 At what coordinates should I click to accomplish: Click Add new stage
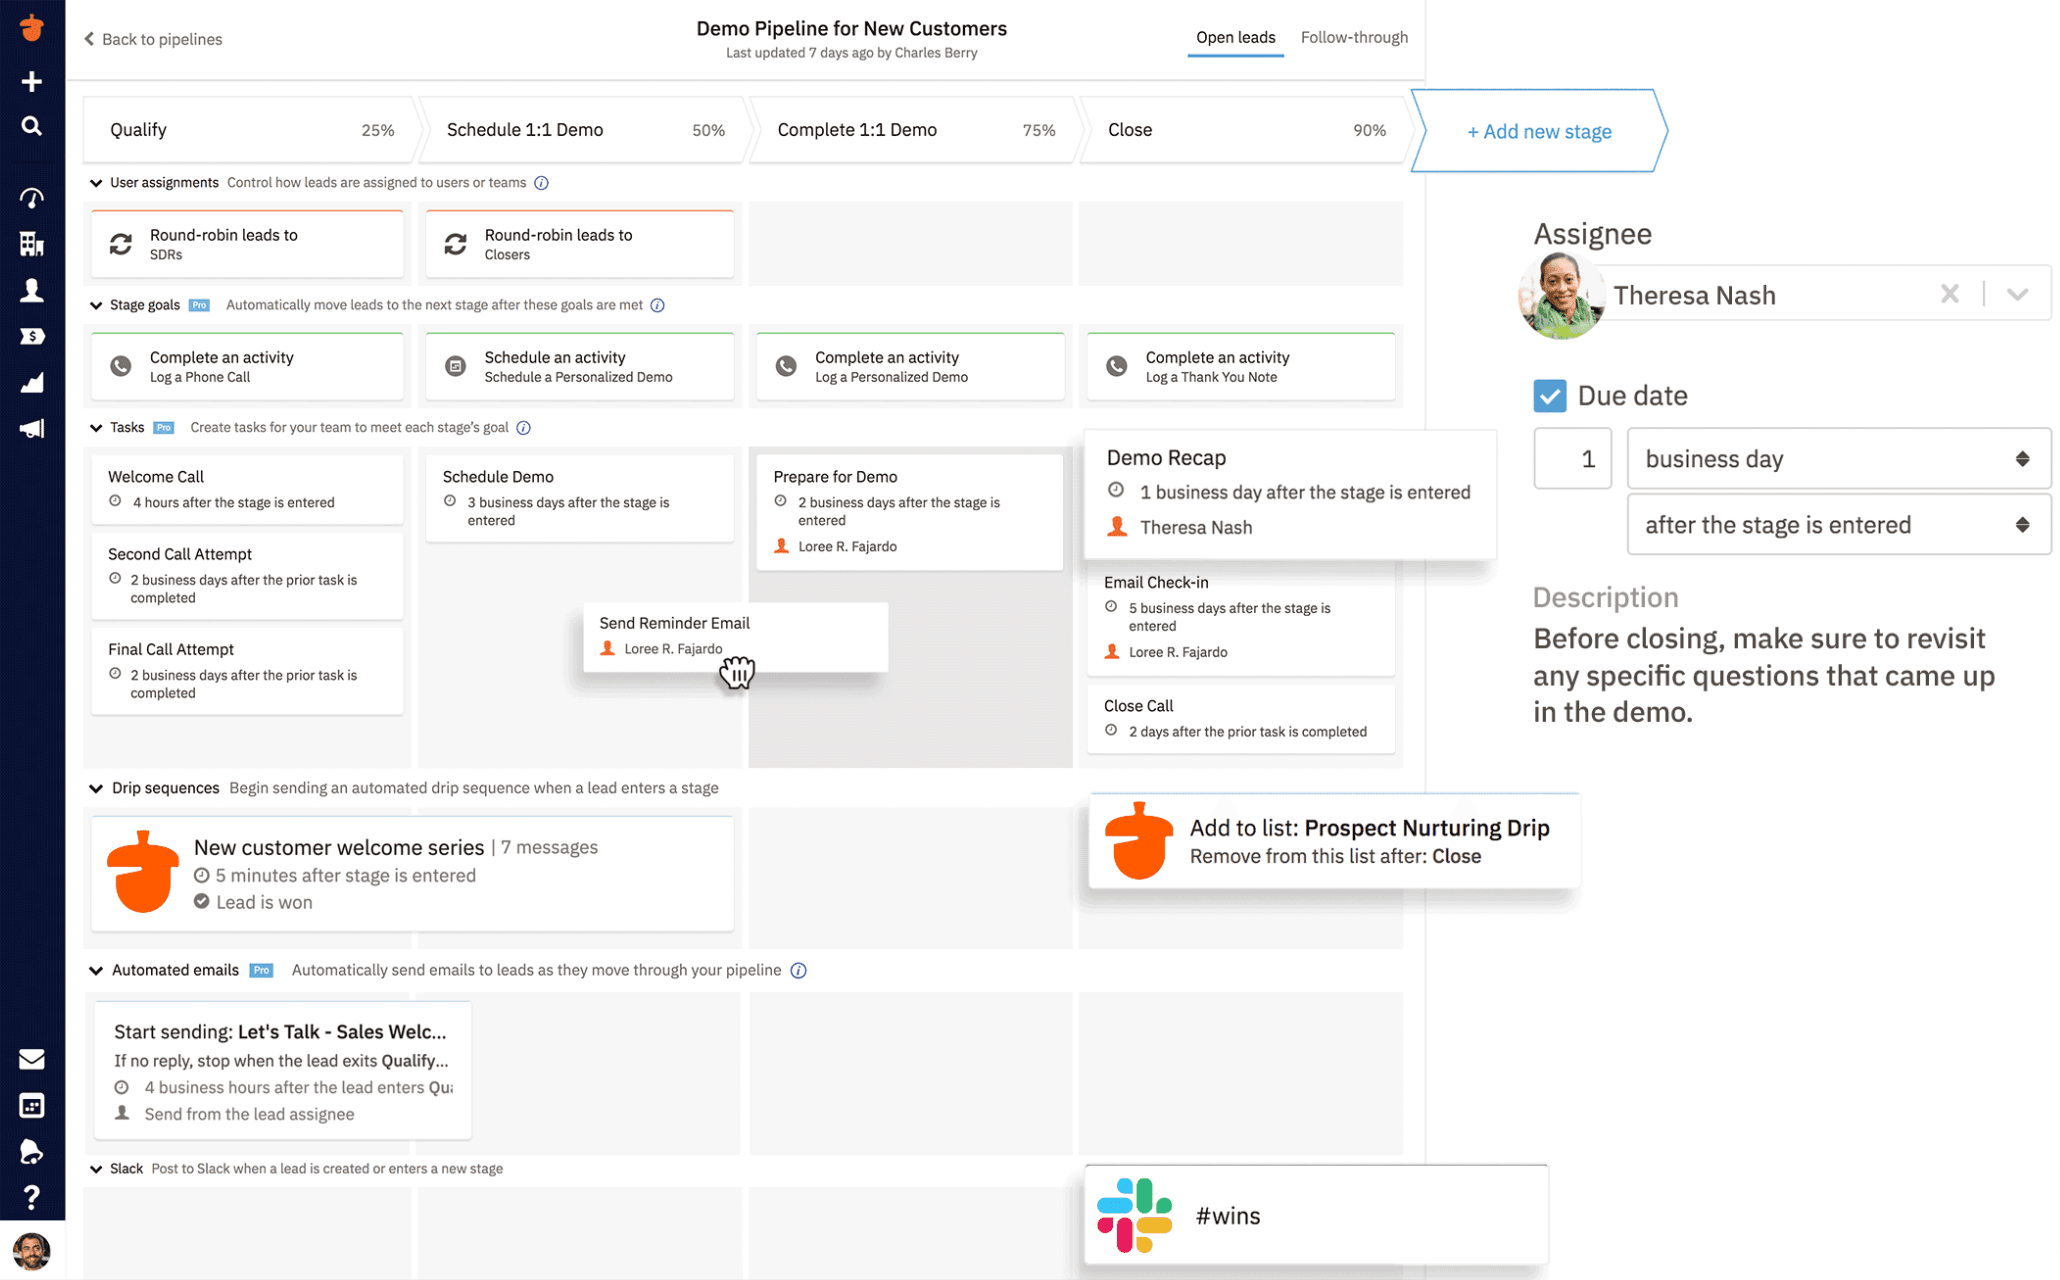click(x=1538, y=131)
